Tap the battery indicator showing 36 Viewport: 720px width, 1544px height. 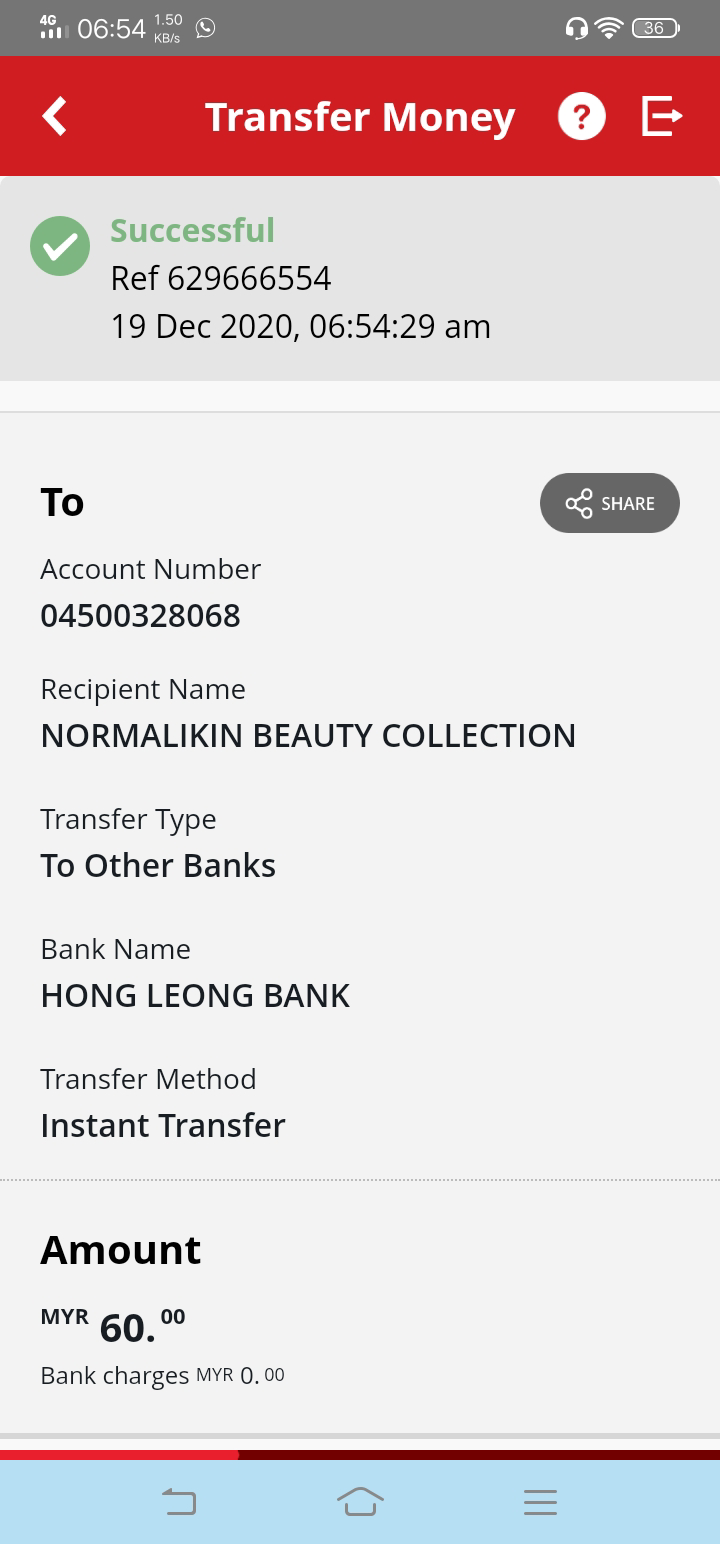[655, 28]
